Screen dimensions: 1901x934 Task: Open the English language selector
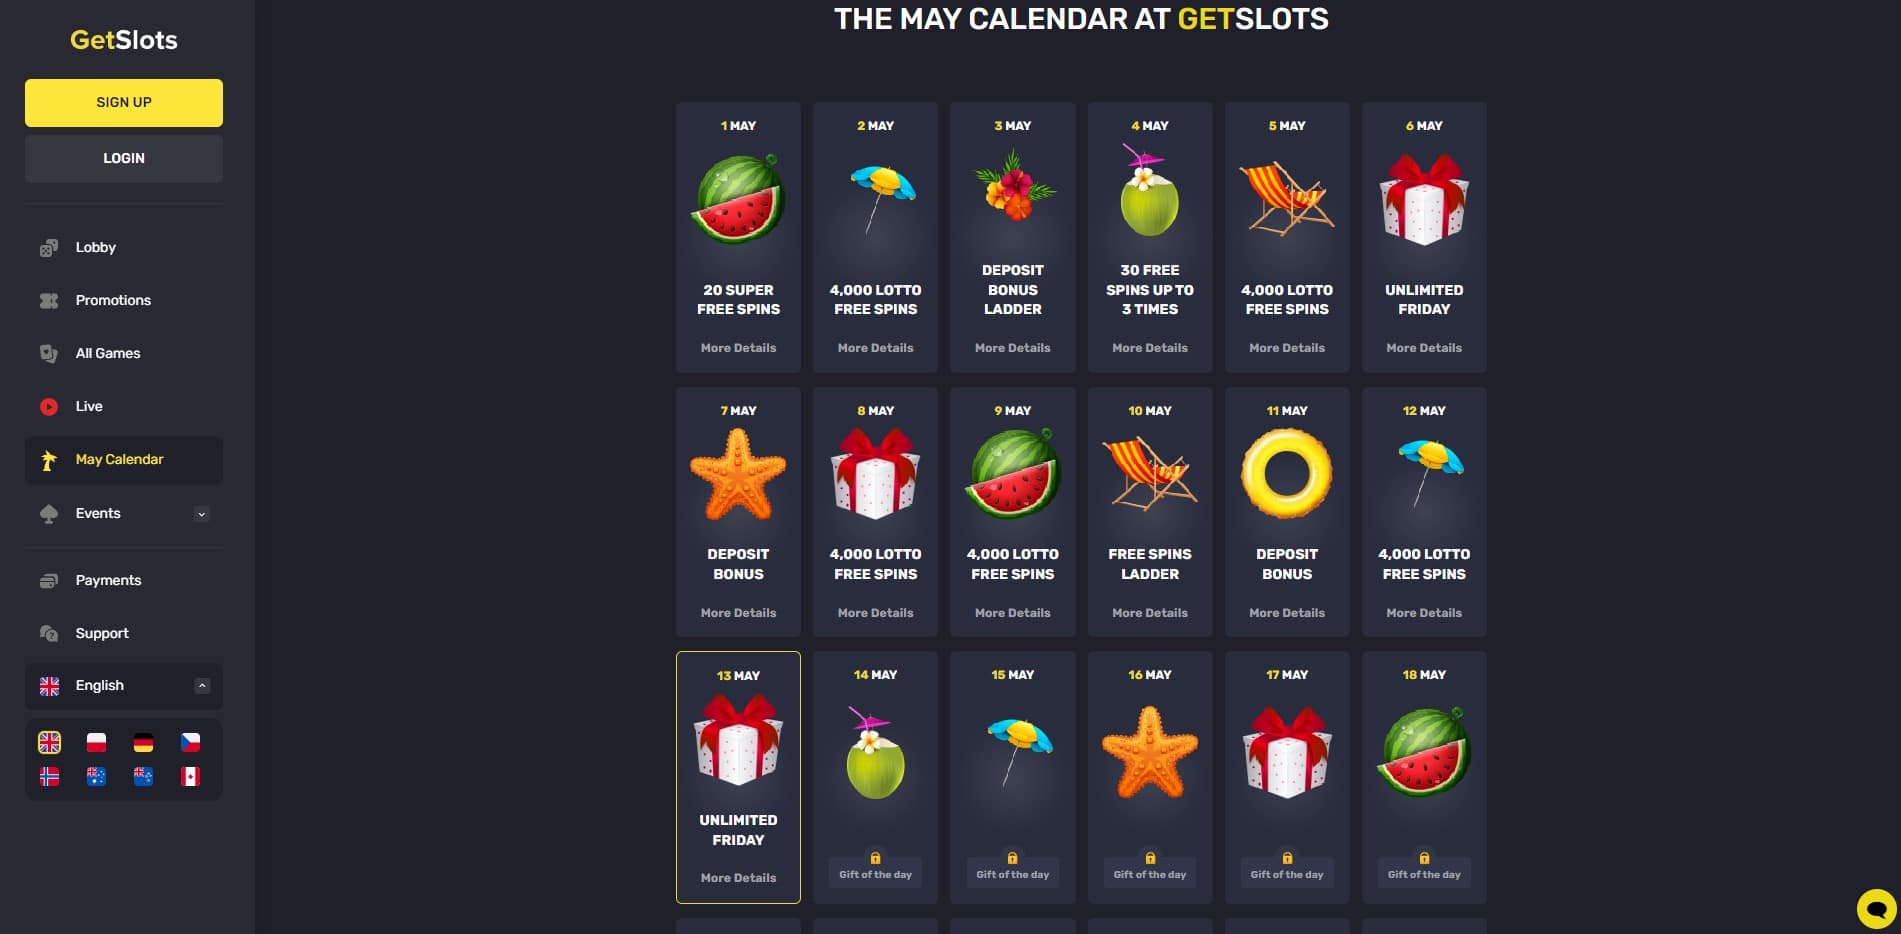(124, 686)
